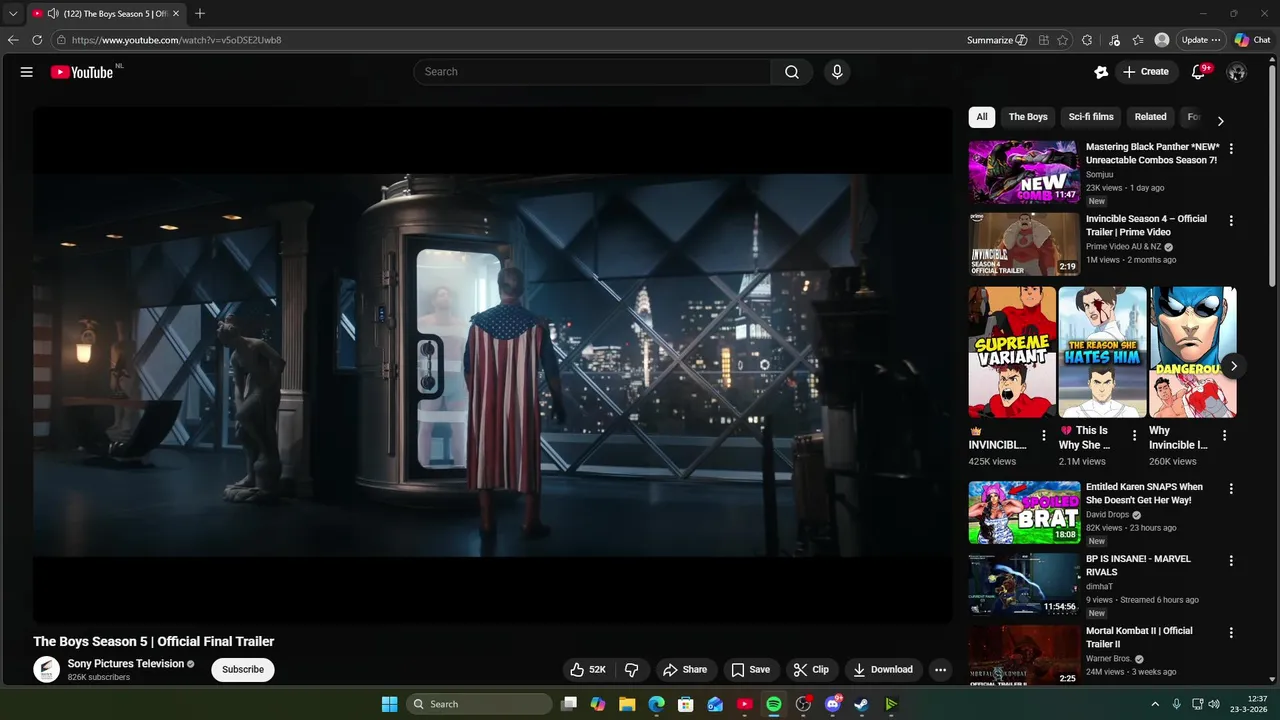1280x720 pixels.
Task: Open options for INVINCIBL... short
Action: pos(1044,436)
